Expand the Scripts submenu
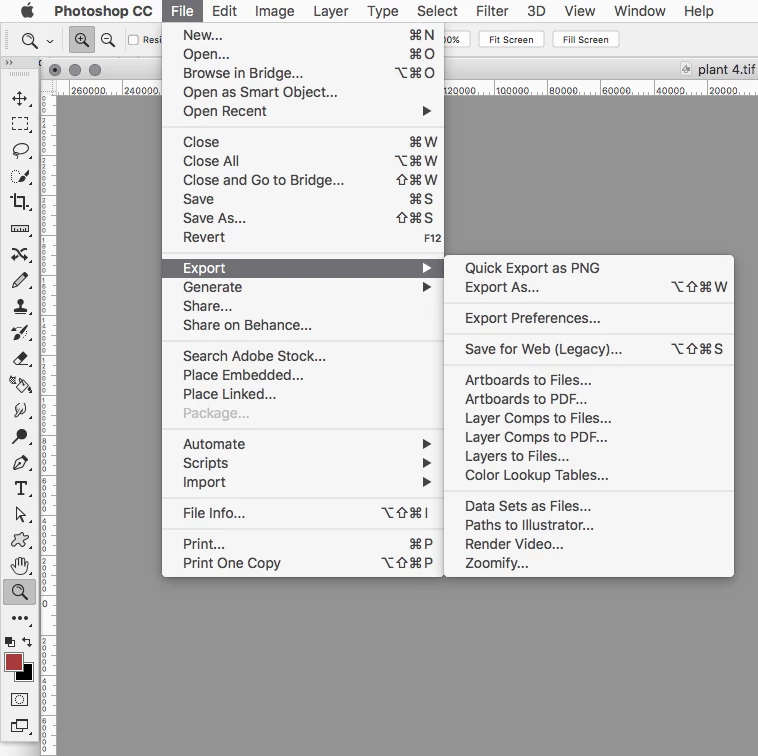This screenshot has width=758, height=756. pyautogui.click(x=303, y=463)
